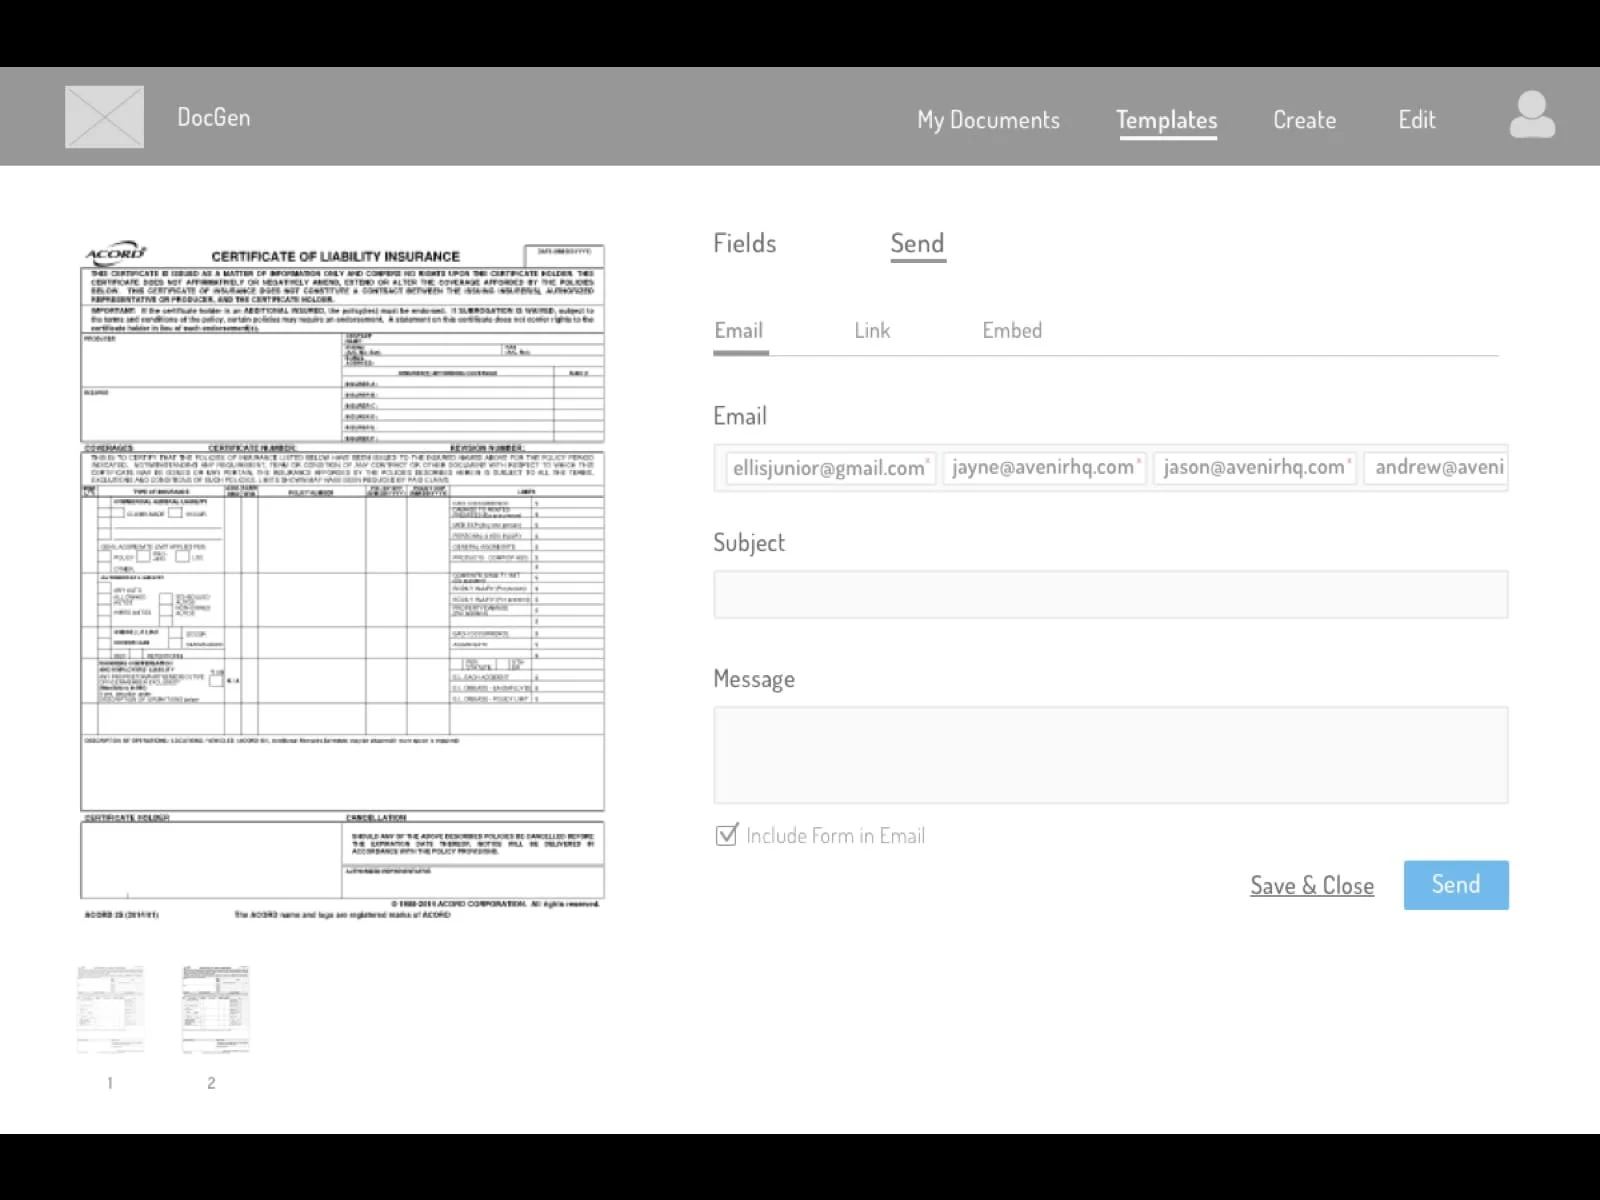Select the Link sub-tab
Viewport: 1600px width, 1200px height.
(872, 331)
